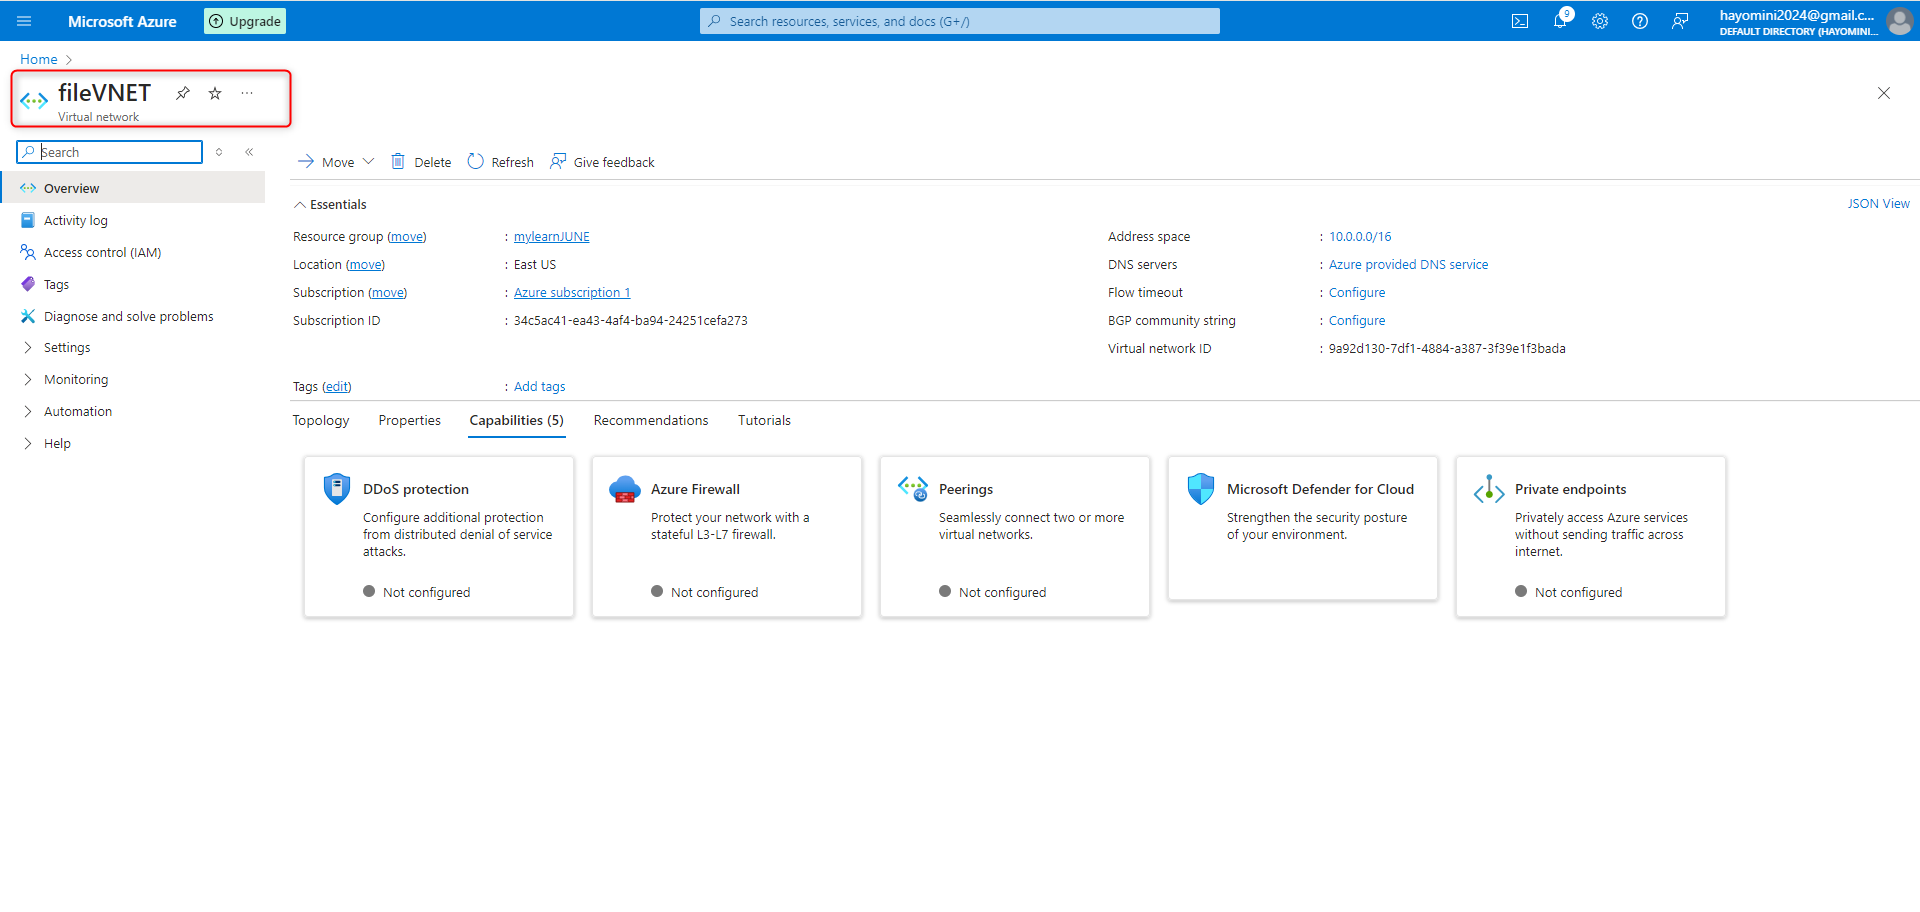Viewport: 1920px width, 912px height.
Task: Click Configure next to BGP community string
Action: 1357,321
